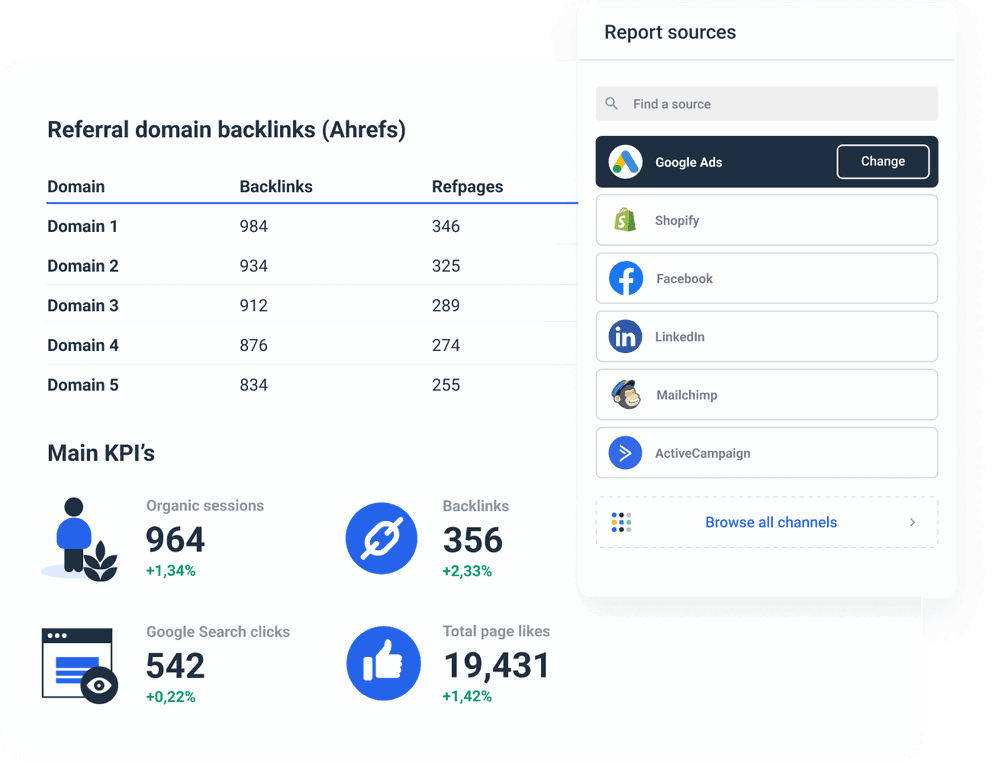The image size is (992, 763).
Task: Click the Total page likes label
Action: coord(497,631)
